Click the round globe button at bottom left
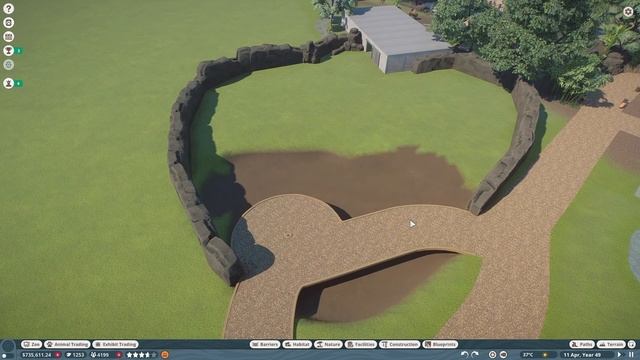This screenshot has height=360, width=640. pyautogui.click(x=8, y=347)
